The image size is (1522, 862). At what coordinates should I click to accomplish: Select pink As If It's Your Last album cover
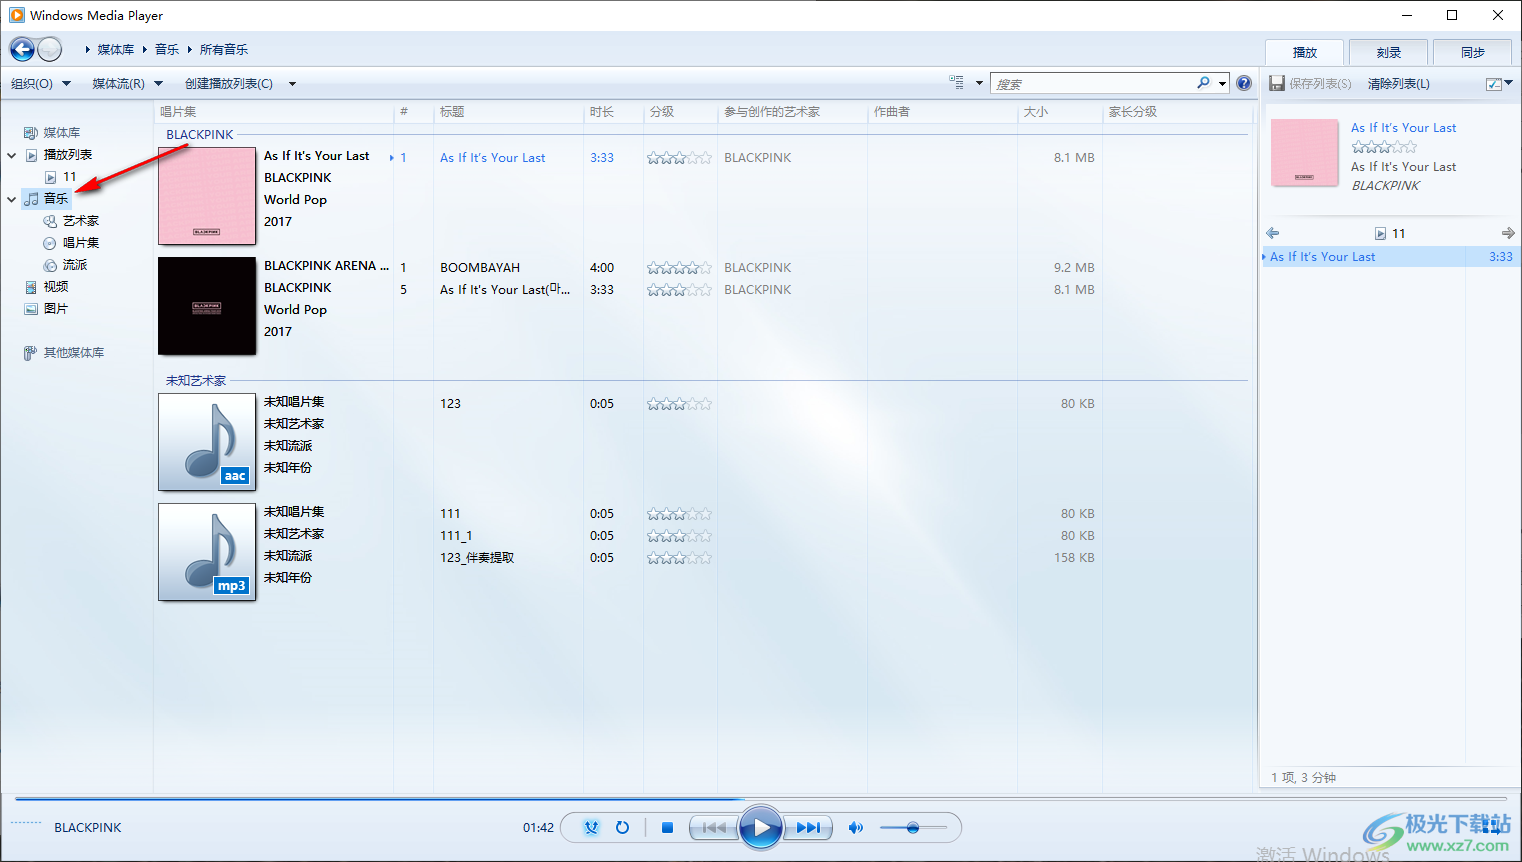point(207,196)
